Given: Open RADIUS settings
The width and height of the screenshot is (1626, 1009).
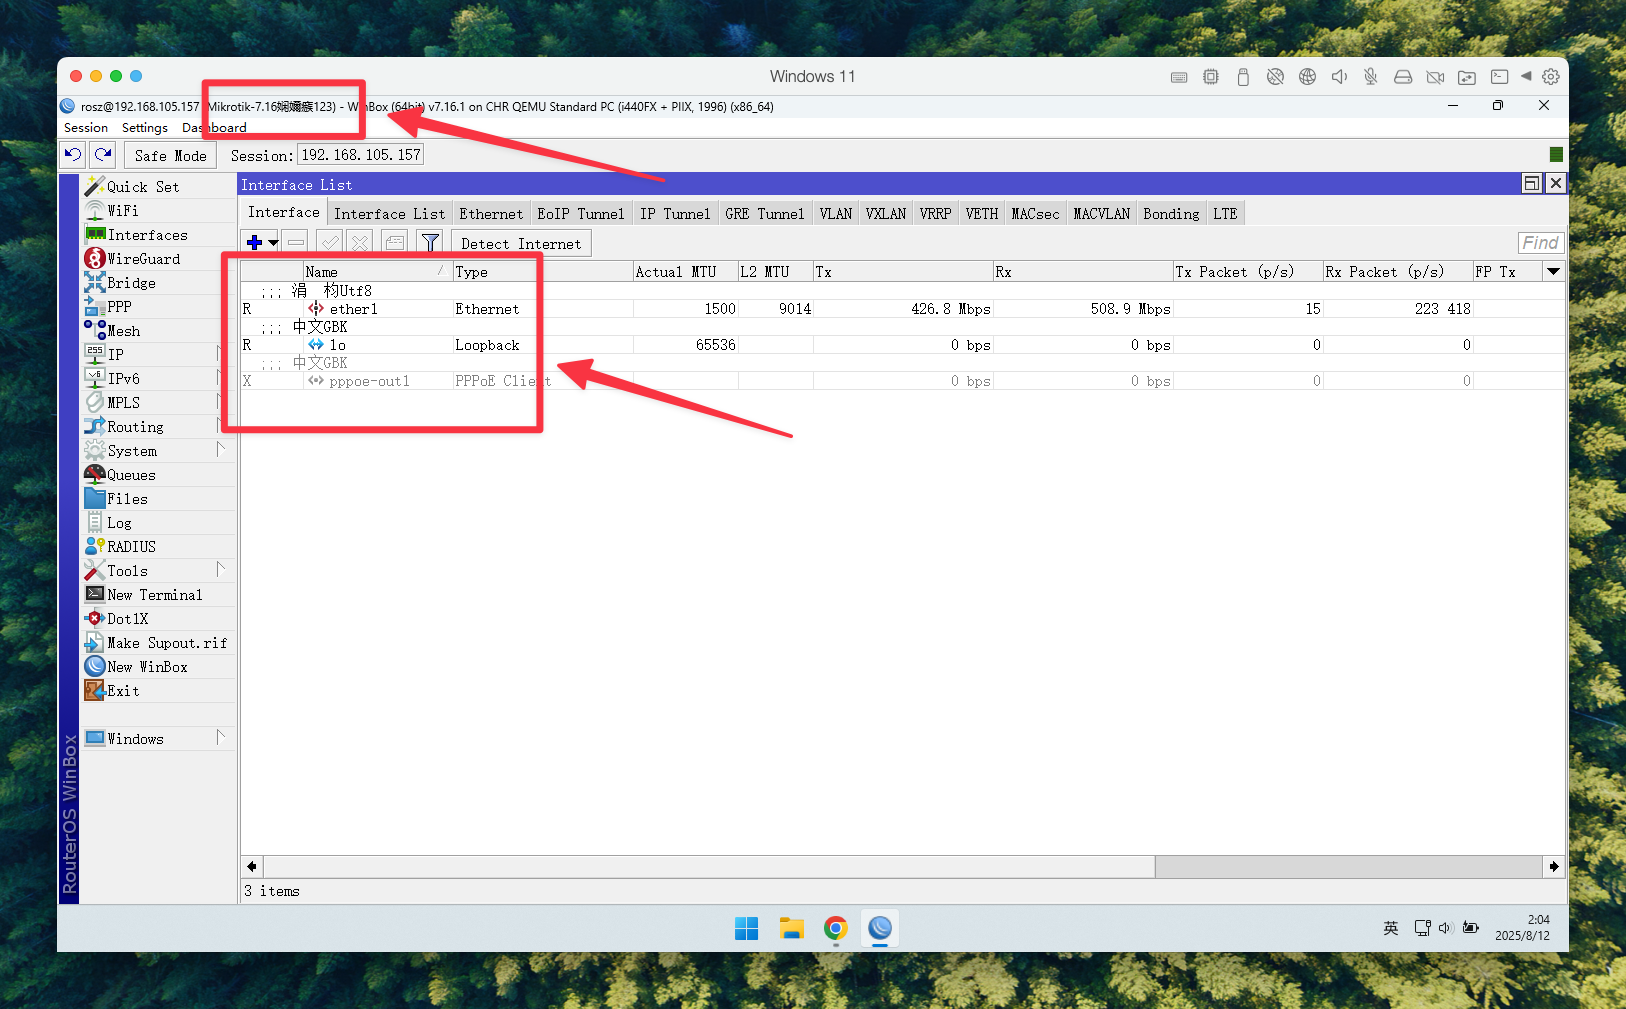Looking at the screenshot, I should point(131,547).
